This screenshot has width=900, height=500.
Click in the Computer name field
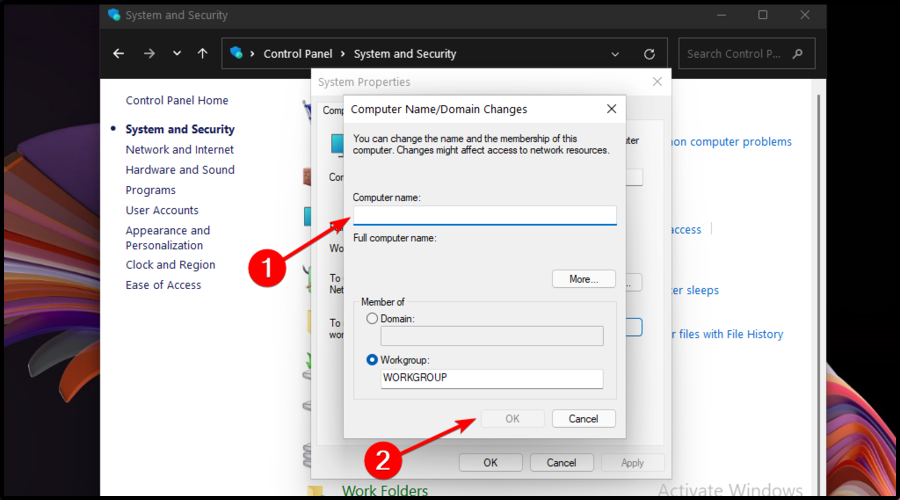click(485, 215)
